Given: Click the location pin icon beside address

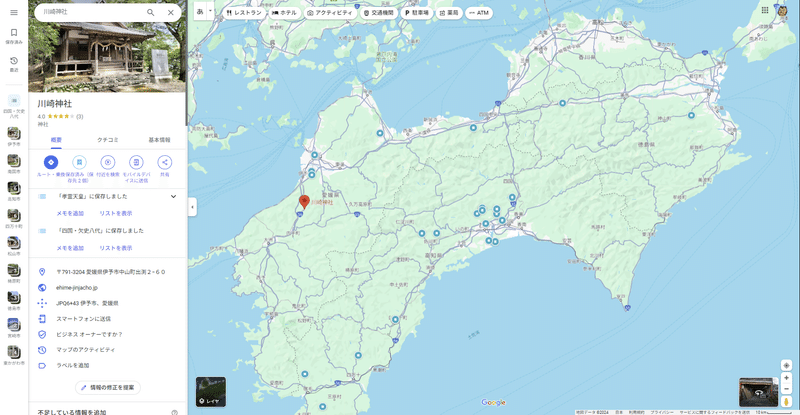Looking at the screenshot, I should [x=42, y=272].
